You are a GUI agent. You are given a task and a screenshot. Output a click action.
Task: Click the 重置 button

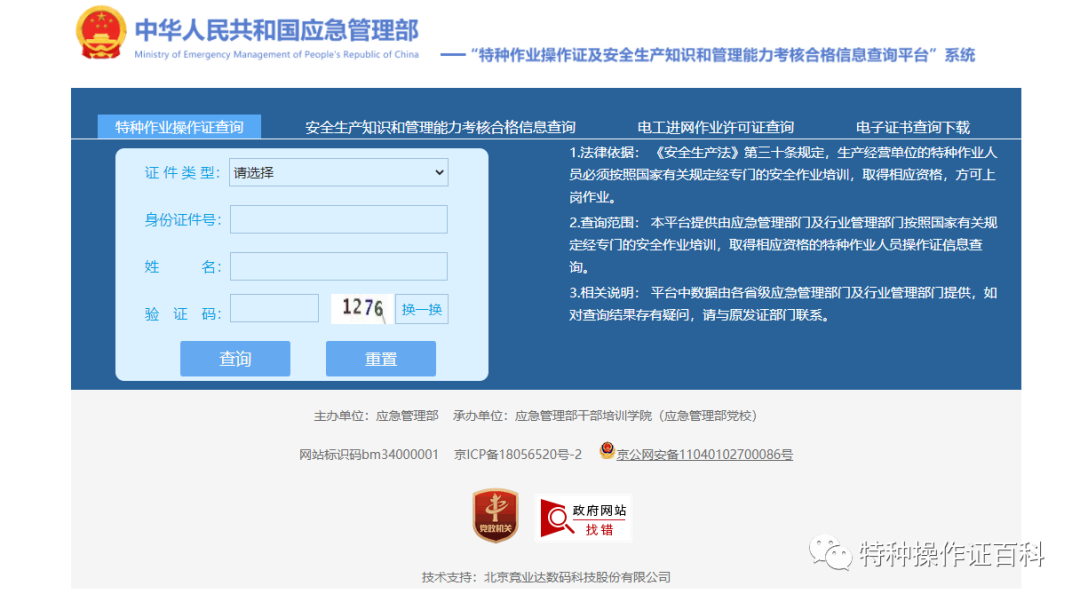click(381, 358)
